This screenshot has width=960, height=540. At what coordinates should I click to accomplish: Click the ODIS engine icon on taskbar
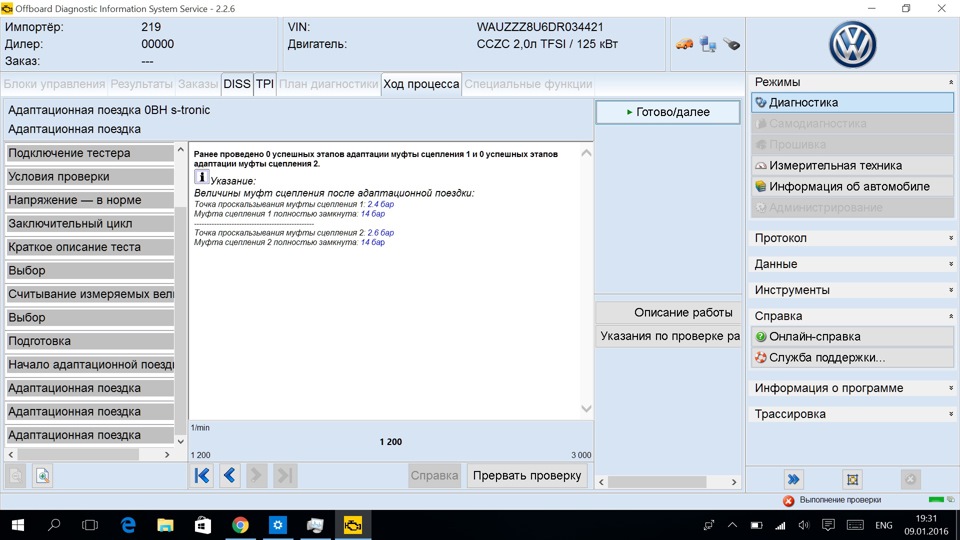click(x=353, y=525)
